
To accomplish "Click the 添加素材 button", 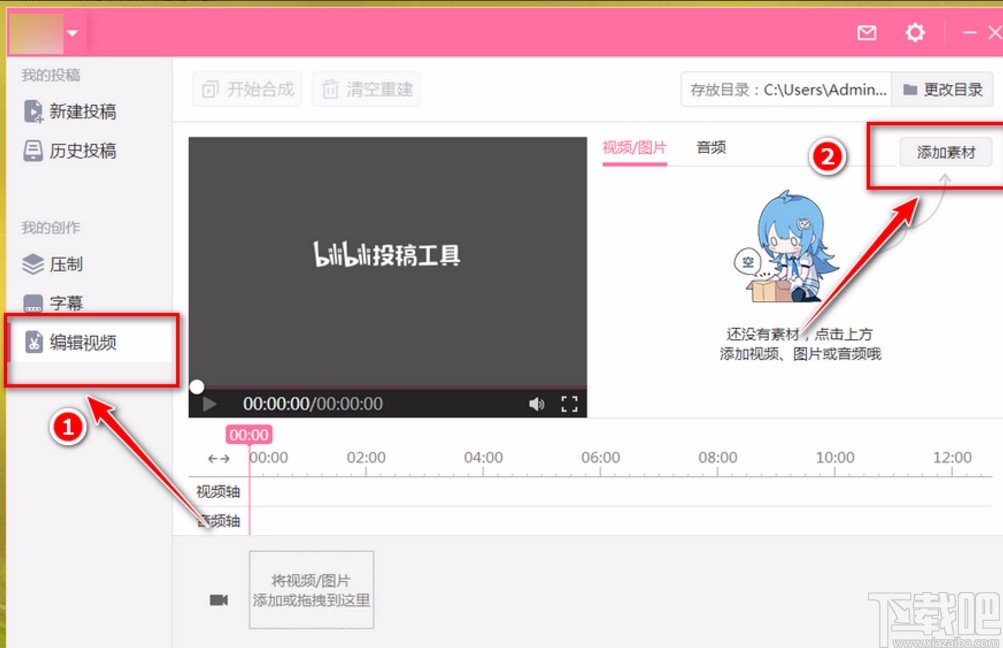I will pyautogui.click(x=945, y=152).
